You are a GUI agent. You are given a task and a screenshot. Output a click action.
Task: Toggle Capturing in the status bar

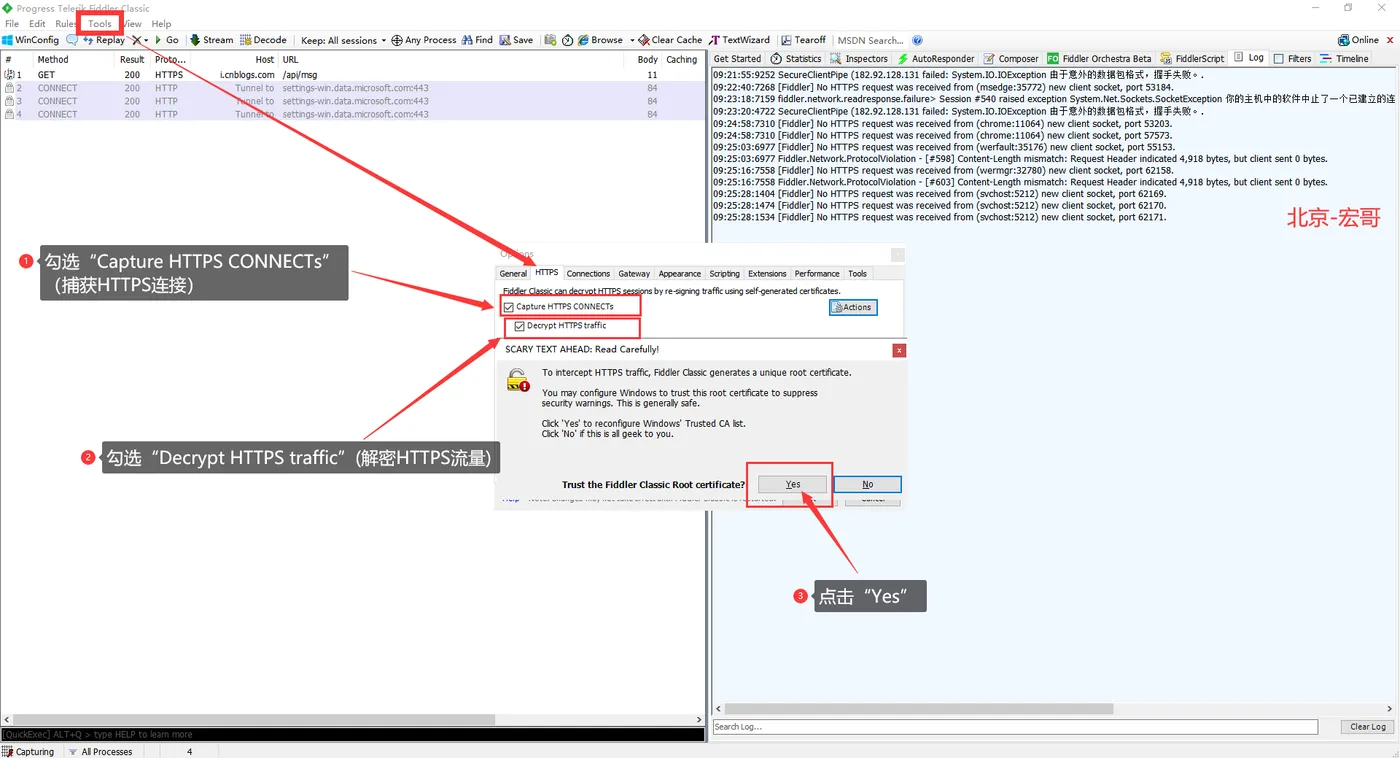click(x=29, y=751)
